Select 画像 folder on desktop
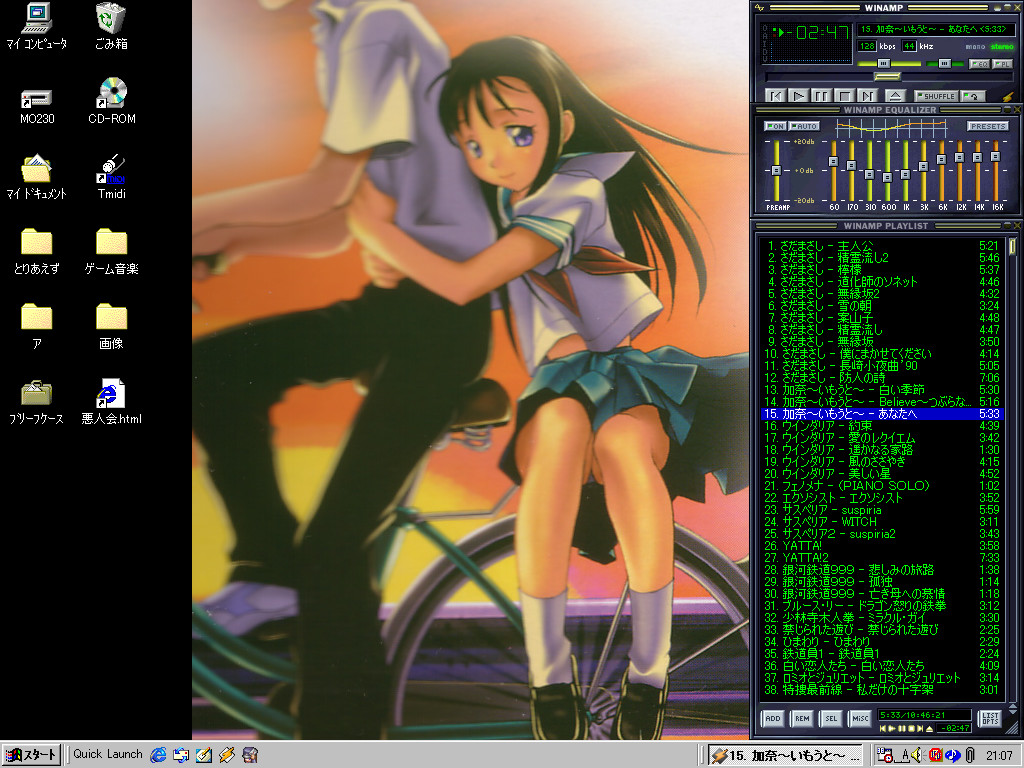 [x=112, y=327]
